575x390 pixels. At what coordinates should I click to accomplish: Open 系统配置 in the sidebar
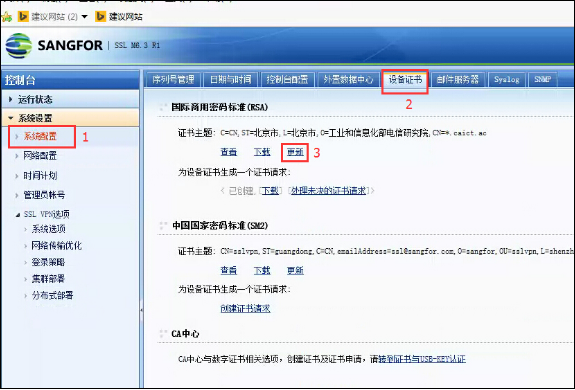tap(40, 136)
